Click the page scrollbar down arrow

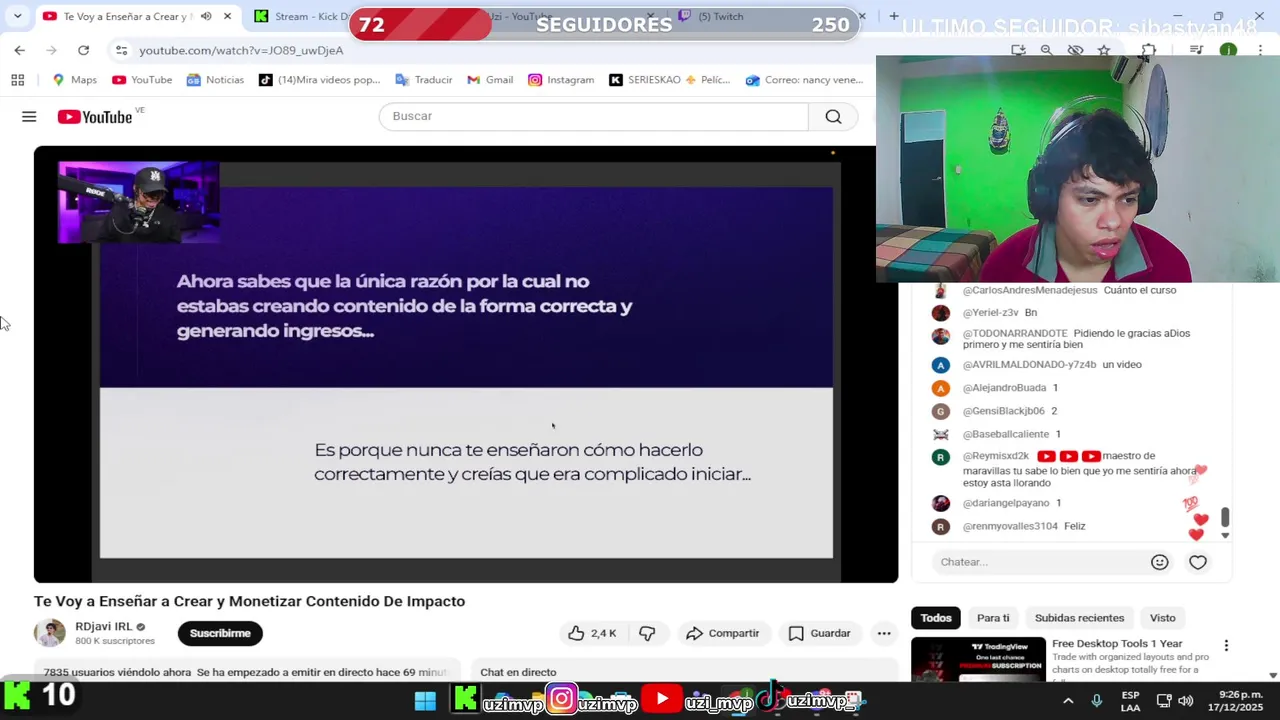tap(1272, 675)
